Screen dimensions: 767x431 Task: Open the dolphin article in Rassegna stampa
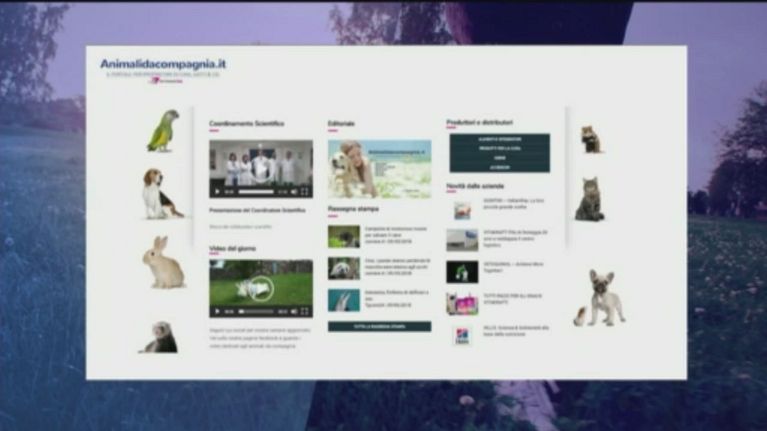(343, 300)
